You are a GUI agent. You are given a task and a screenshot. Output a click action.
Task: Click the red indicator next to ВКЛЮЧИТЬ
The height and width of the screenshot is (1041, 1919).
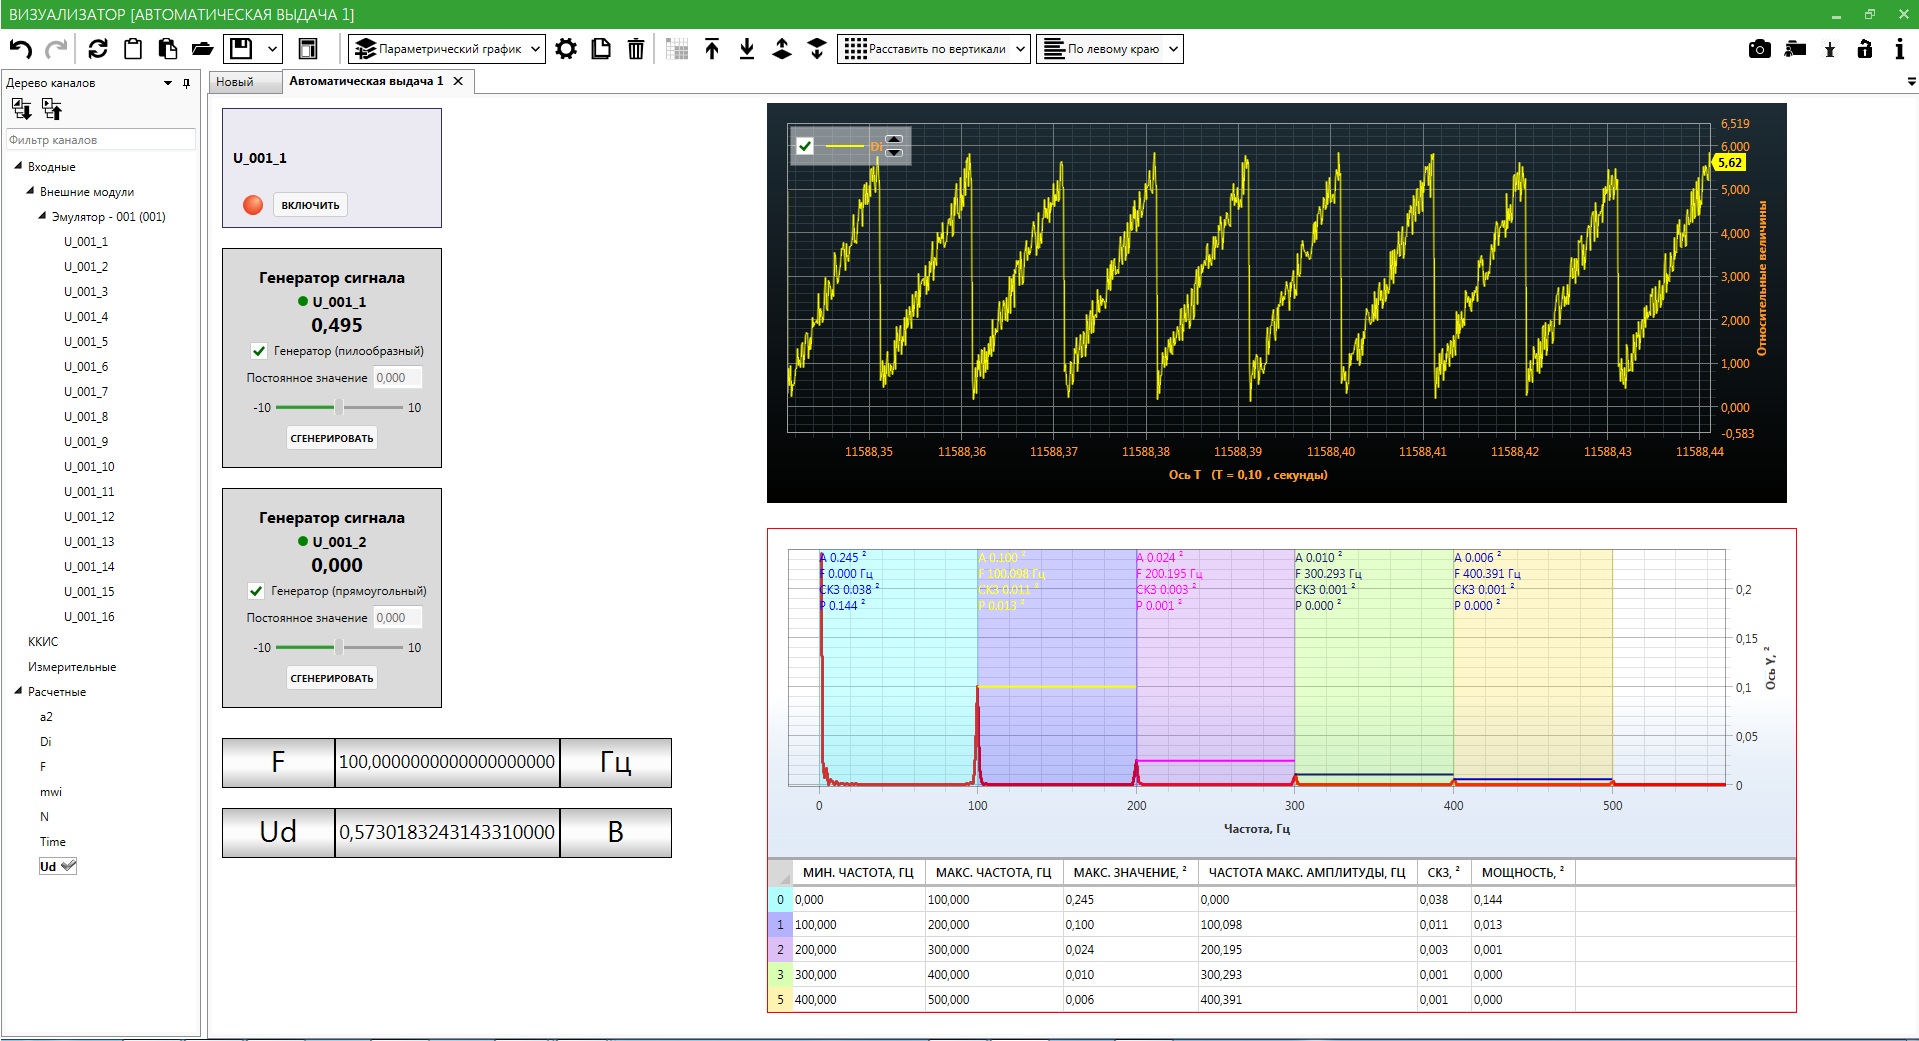point(253,205)
